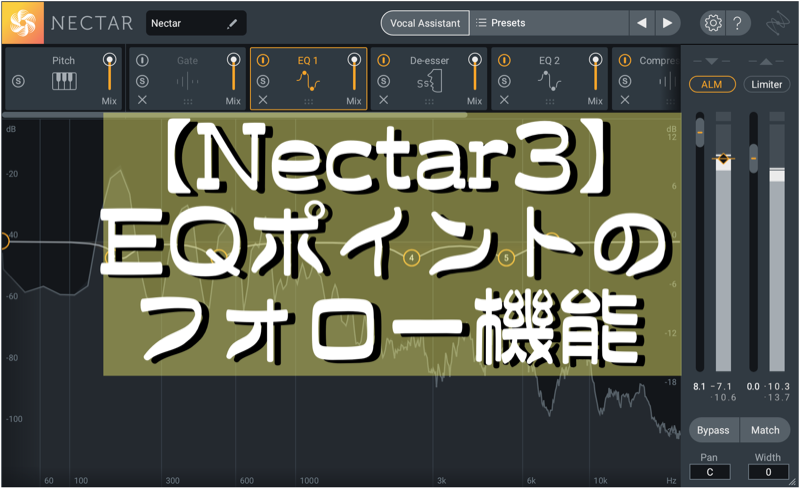Click the Pan value field C
Screen dimensions: 800x488
710,472
